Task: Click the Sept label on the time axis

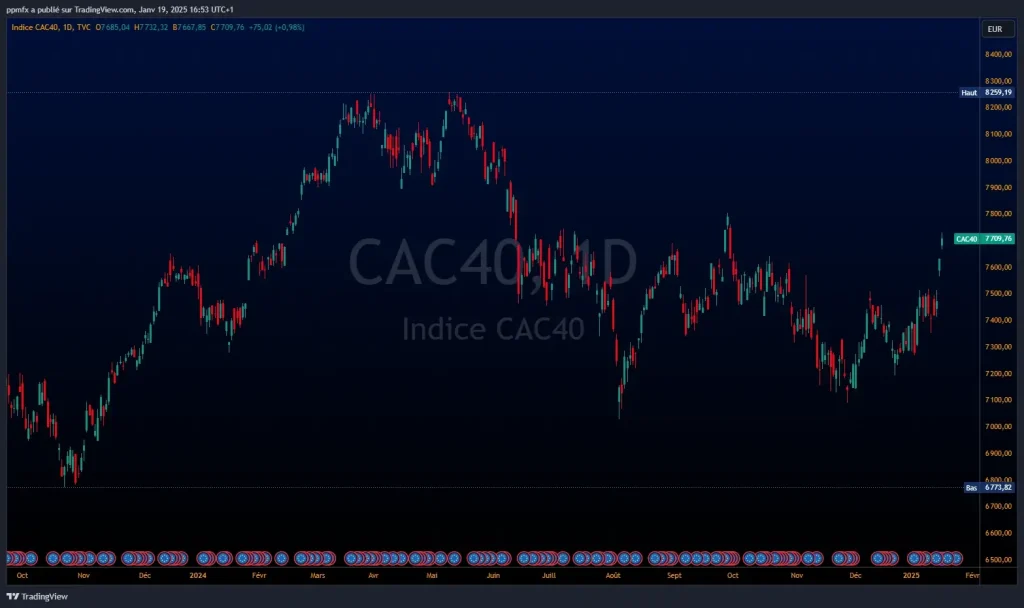Action: click(674, 575)
